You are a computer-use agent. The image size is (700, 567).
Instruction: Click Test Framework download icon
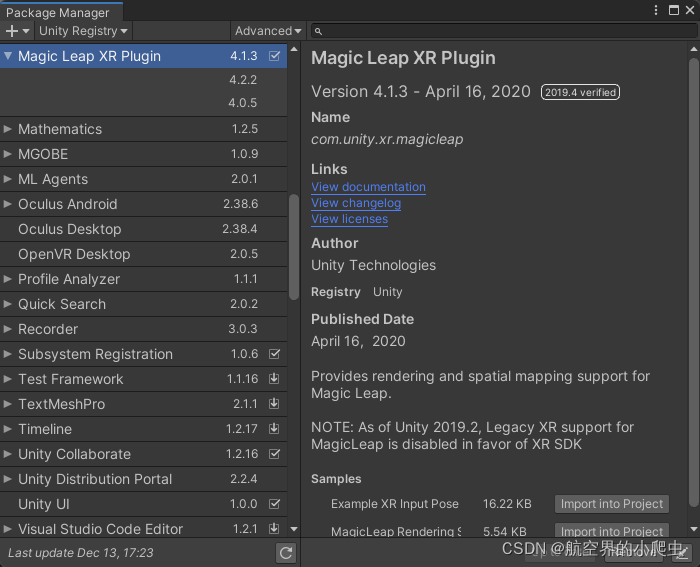[x=274, y=379]
